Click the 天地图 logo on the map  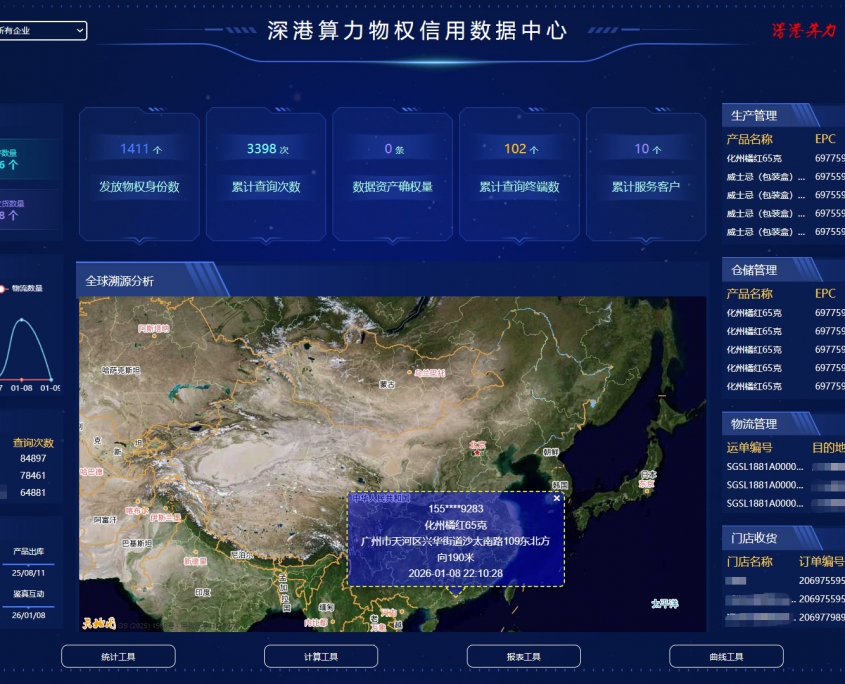(x=99, y=623)
